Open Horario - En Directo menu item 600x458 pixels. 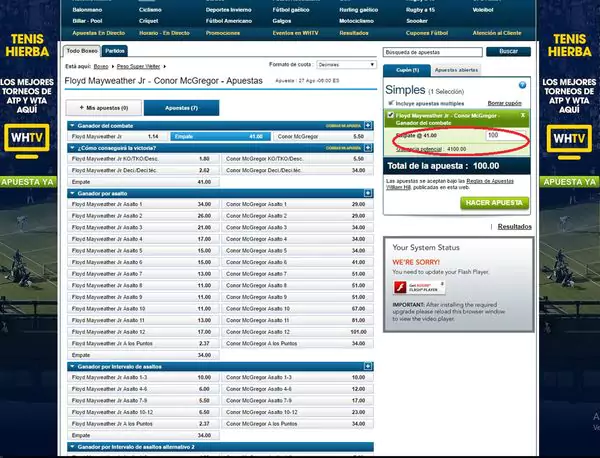point(164,33)
